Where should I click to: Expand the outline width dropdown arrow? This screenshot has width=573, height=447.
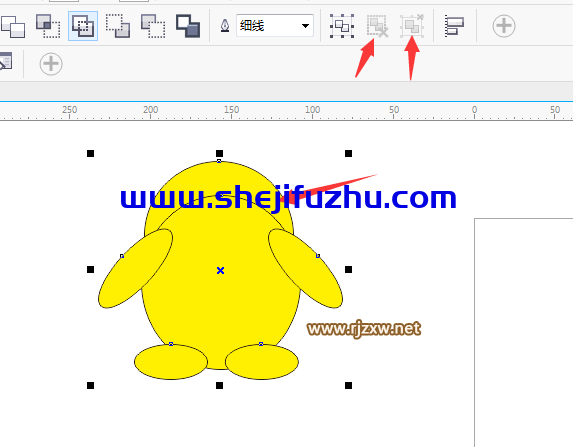tap(305, 26)
